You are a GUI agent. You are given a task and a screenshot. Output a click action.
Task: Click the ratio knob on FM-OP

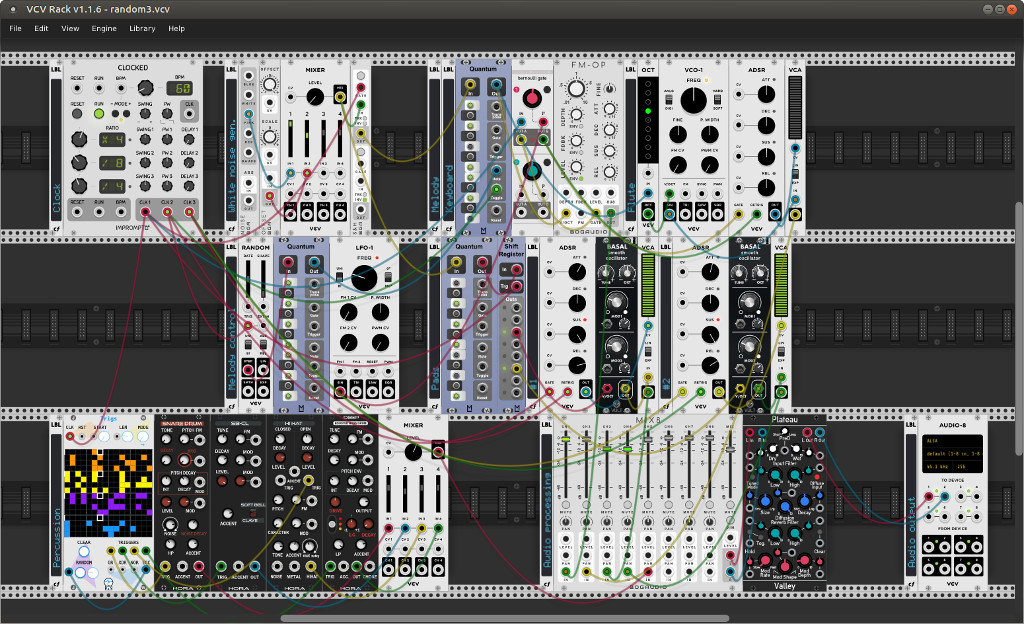click(x=576, y=88)
